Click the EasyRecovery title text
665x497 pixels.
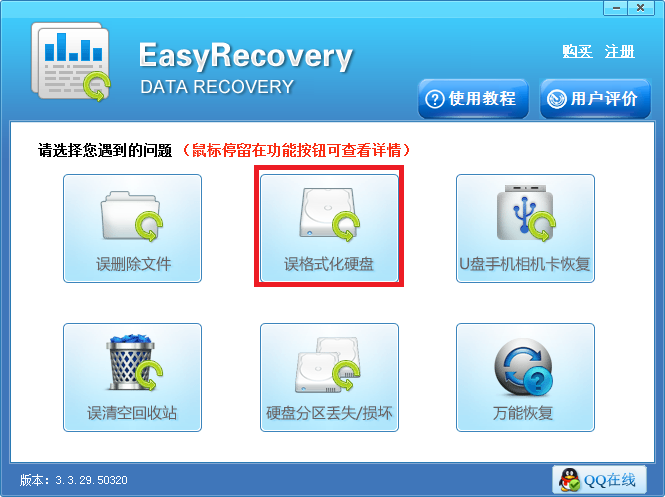[x=246, y=56]
